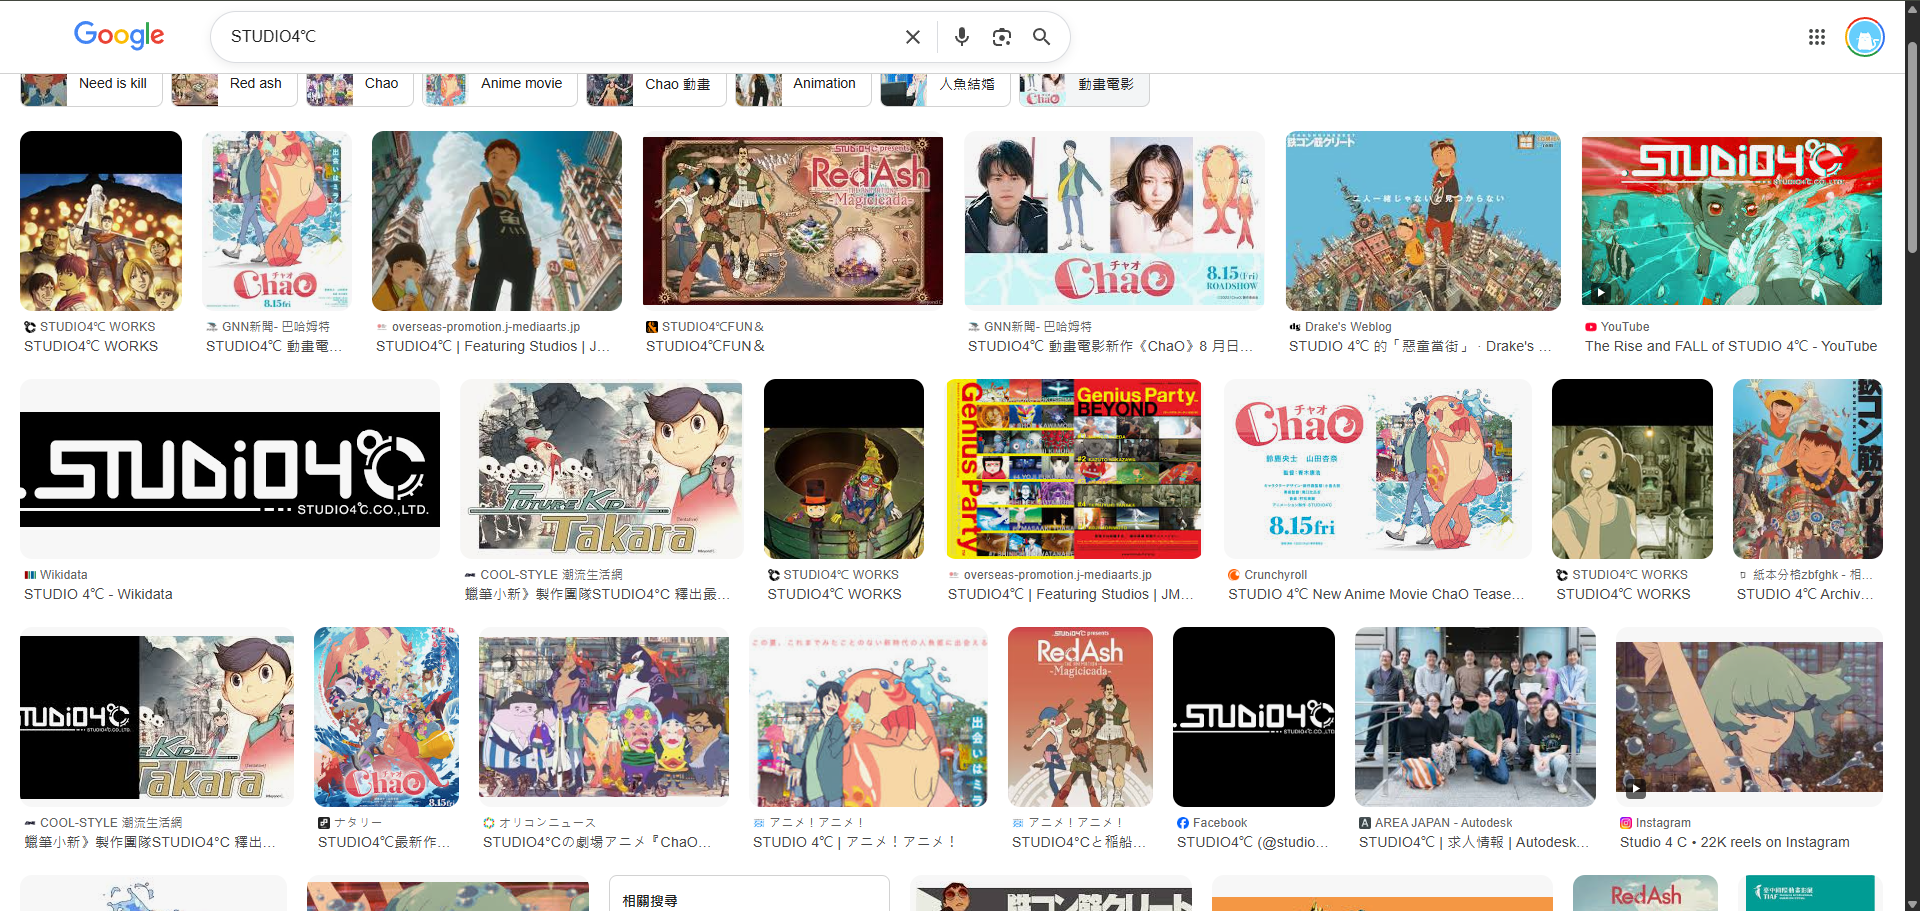Open "The Rise and FALL of STUDIO 4°C" link

[x=1730, y=346]
